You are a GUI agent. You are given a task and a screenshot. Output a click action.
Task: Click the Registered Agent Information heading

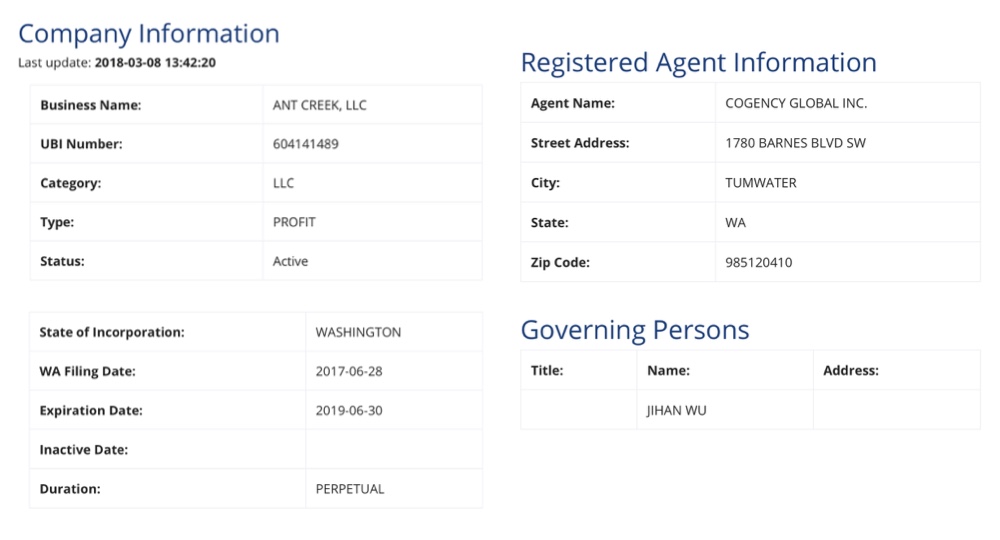pos(698,62)
